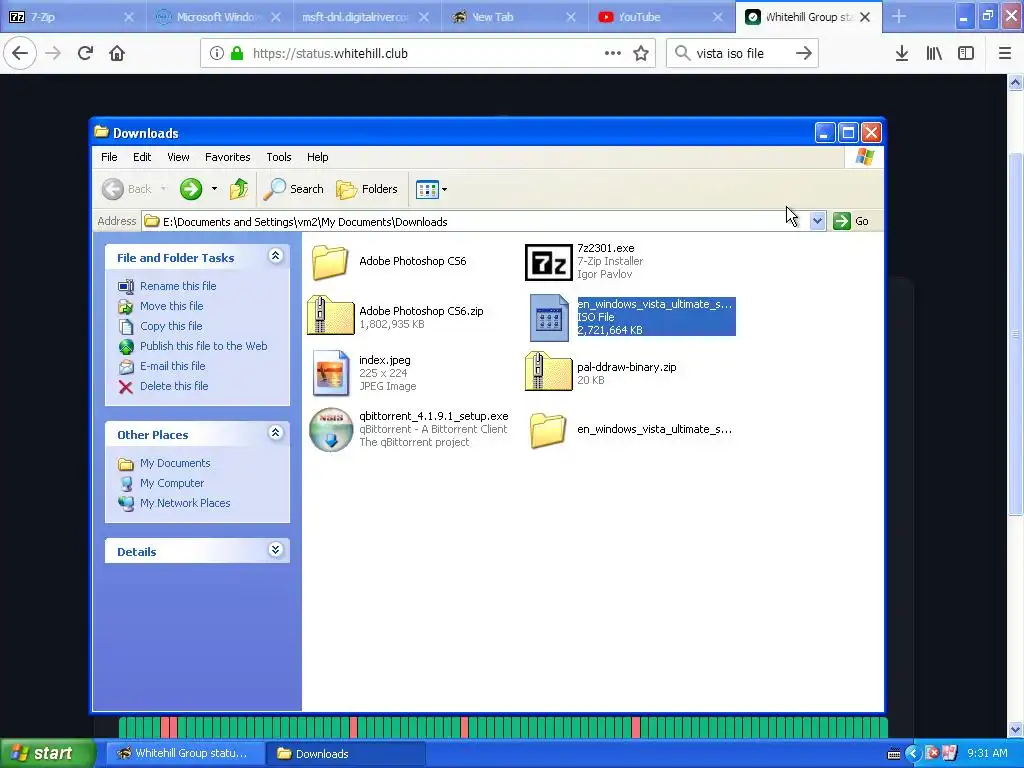Show site information for status.whitehill.club

pos(217,54)
